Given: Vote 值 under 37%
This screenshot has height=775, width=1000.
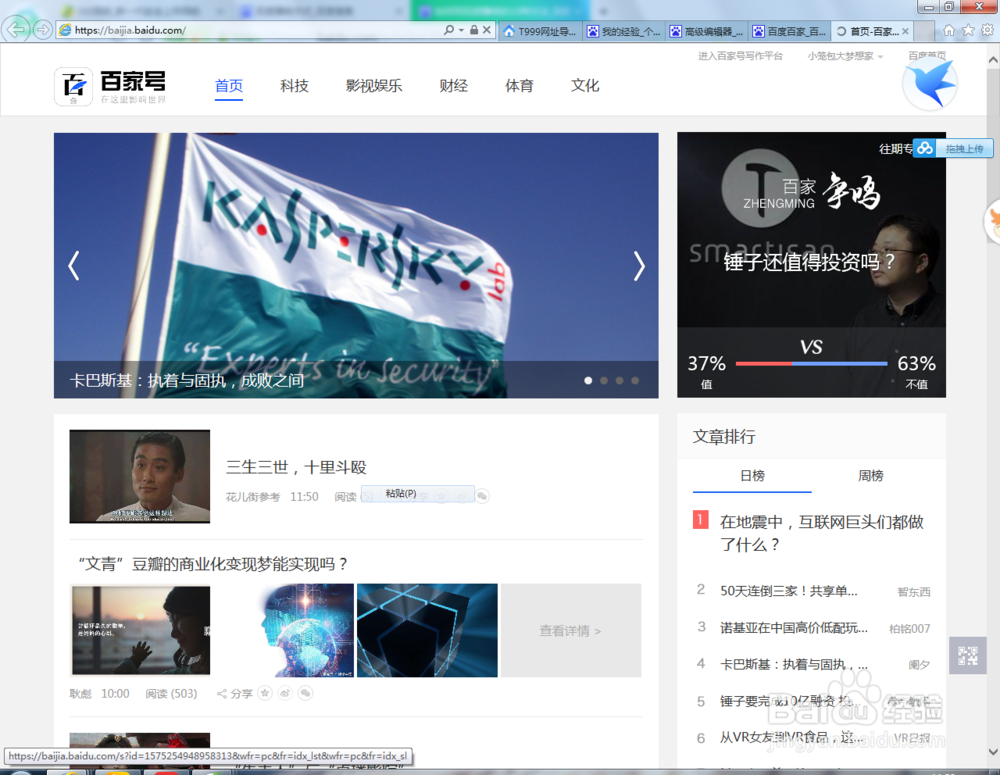Looking at the screenshot, I should click(x=707, y=384).
